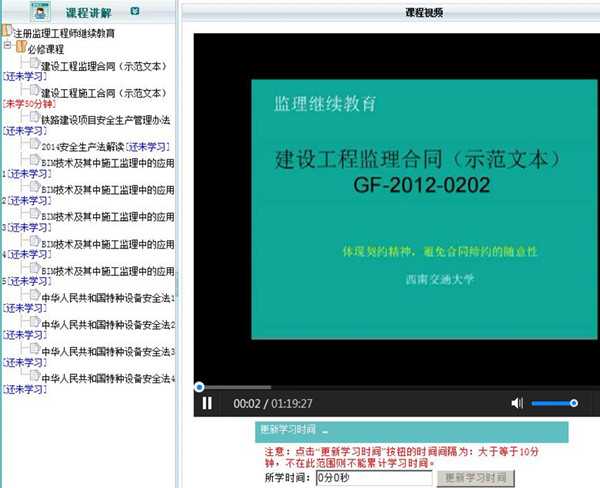
Task: Click the 课程视频 panel header
Action: (391, 13)
